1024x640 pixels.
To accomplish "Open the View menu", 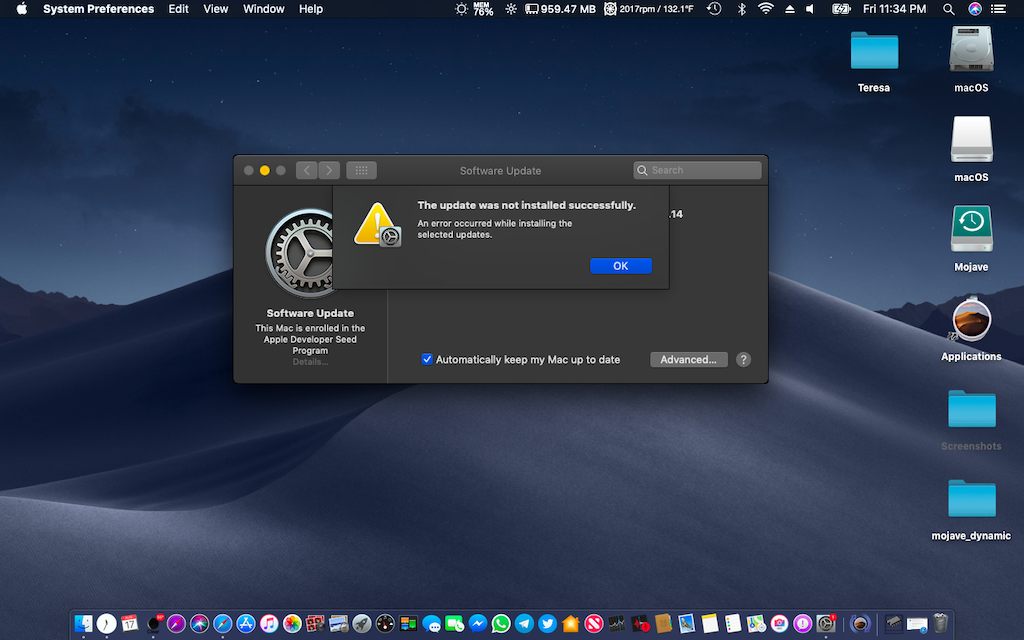I will pyautogui.click(x=216, y=8).
